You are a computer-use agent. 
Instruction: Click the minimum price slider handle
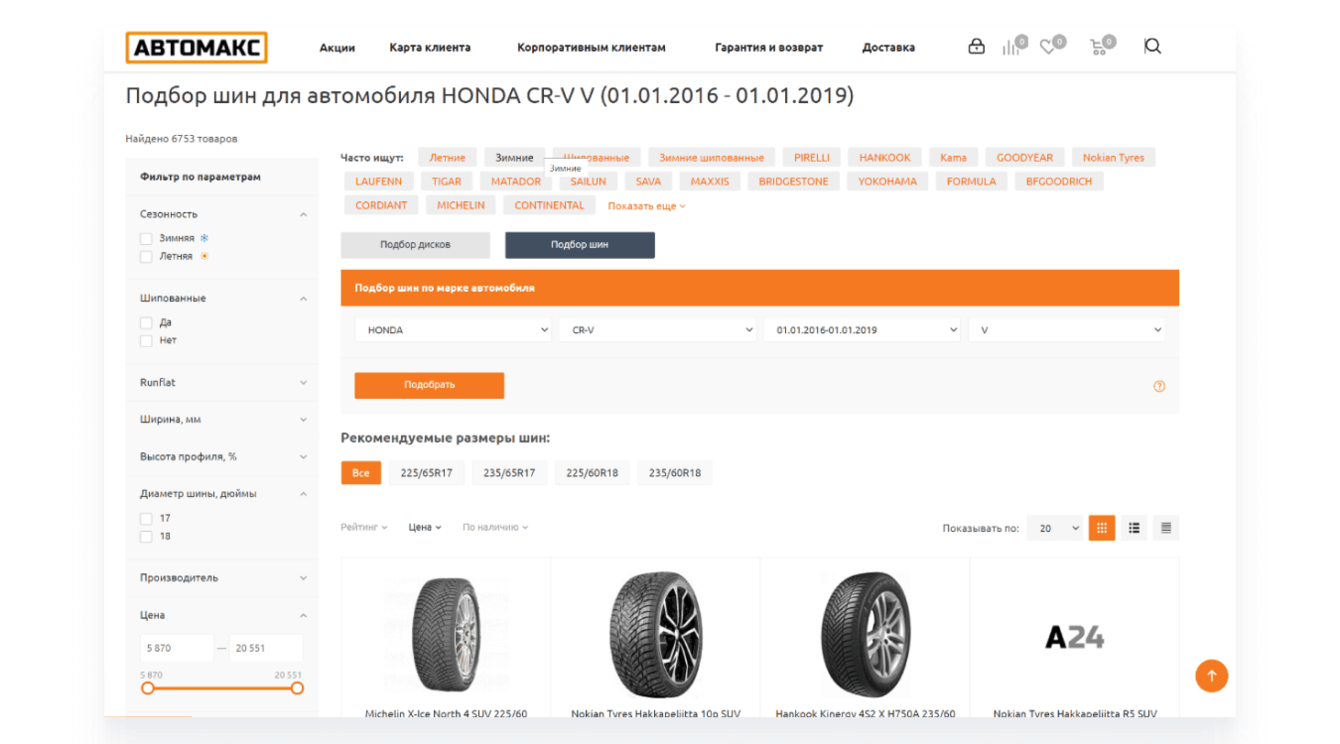(x=148, y=688)
